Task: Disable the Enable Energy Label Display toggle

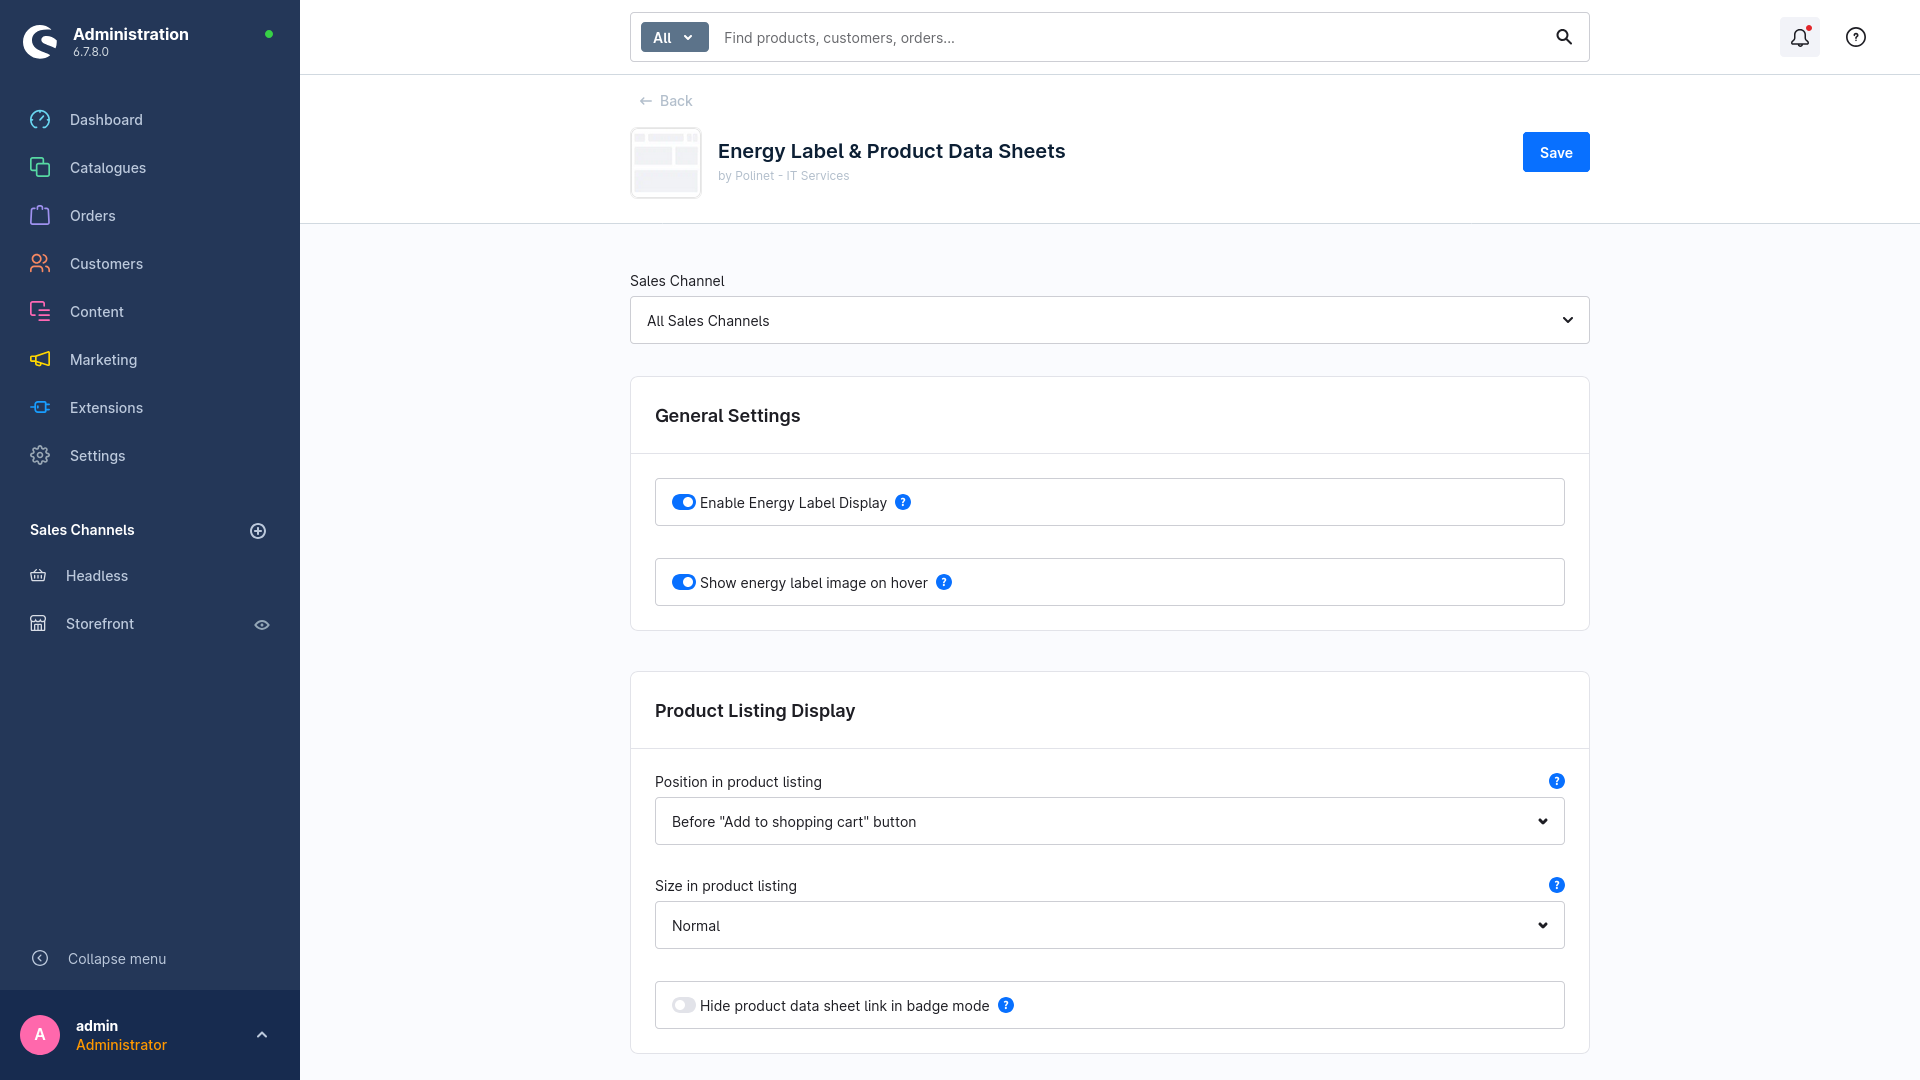Action: pos(684,502)
